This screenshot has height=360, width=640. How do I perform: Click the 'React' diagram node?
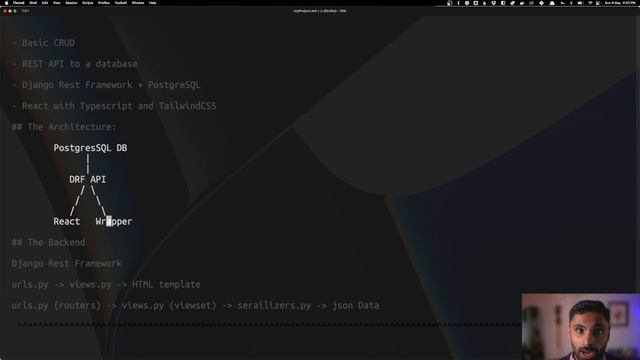pos(67,221)
